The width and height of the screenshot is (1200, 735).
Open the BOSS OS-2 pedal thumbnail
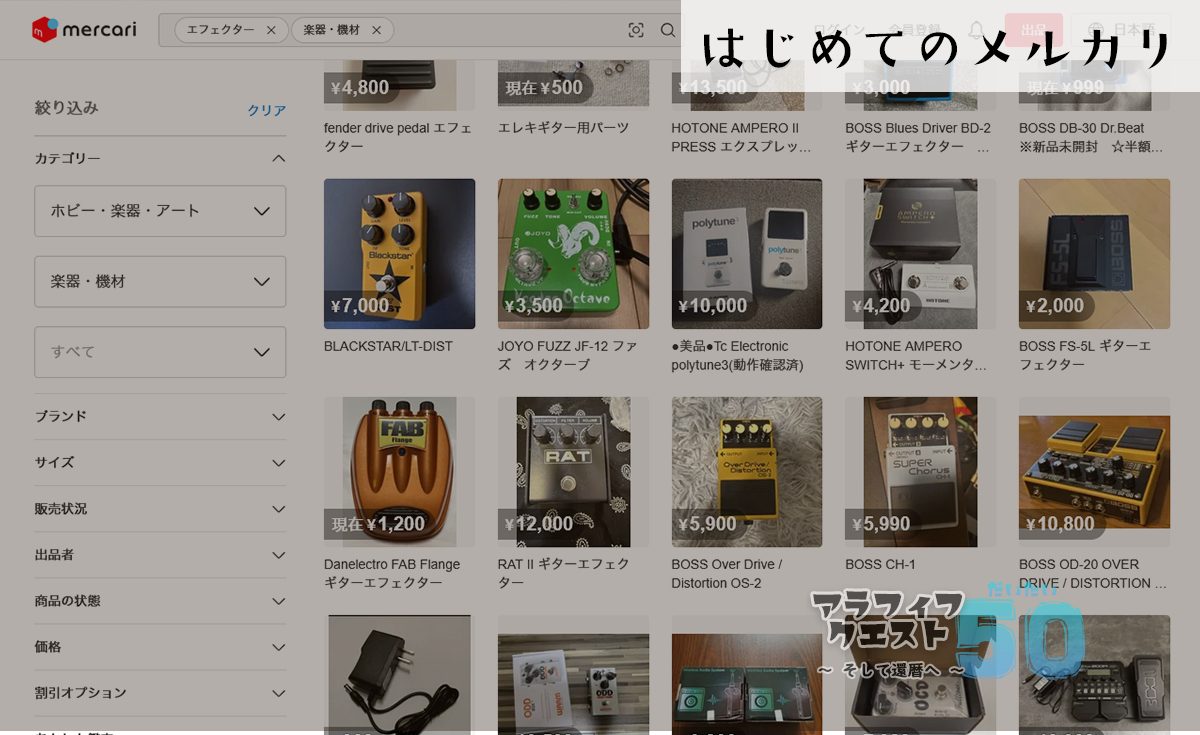point(746,472)
